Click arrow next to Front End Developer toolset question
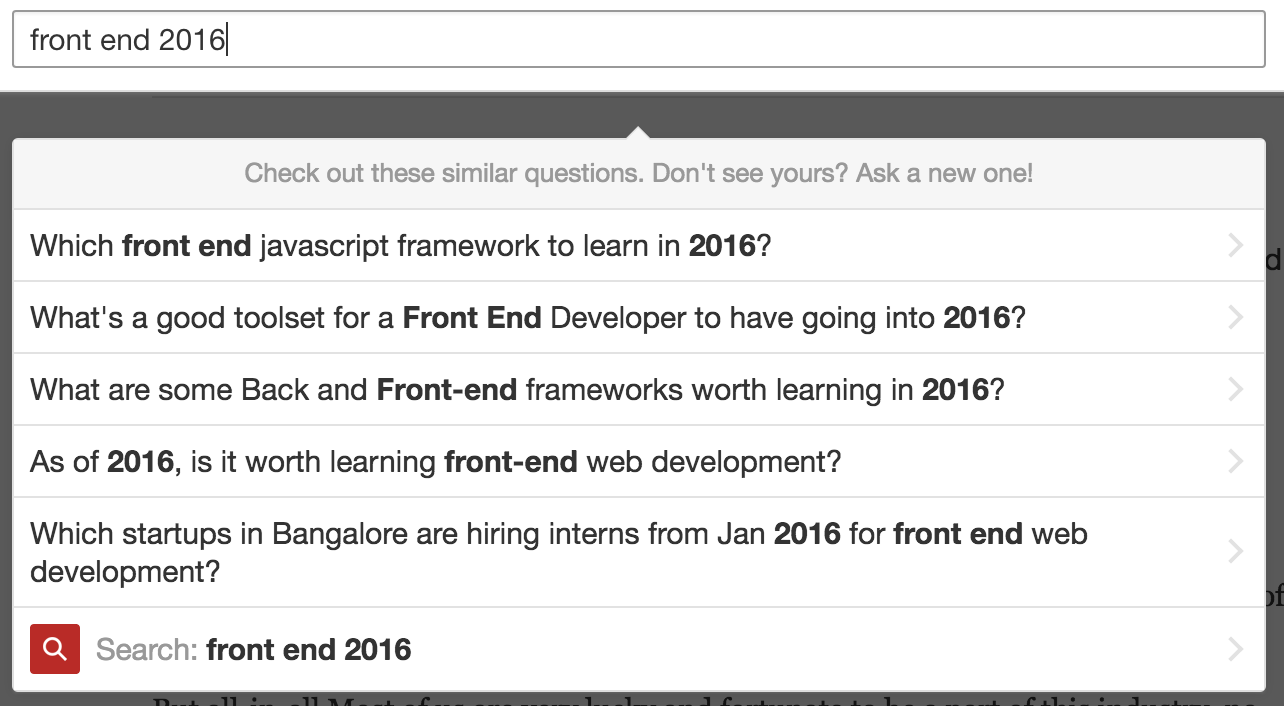 pyautogui.click(x=1236, y=318)
